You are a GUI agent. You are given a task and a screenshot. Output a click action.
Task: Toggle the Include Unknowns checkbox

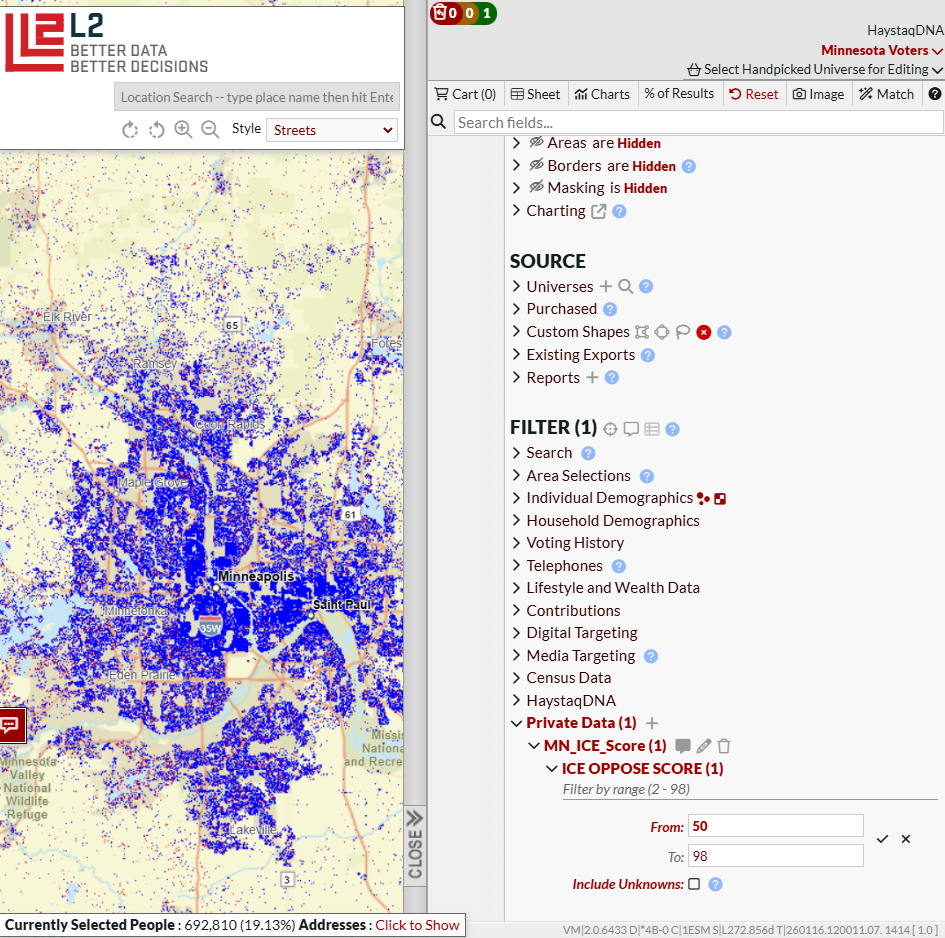[x=694, y=884]
